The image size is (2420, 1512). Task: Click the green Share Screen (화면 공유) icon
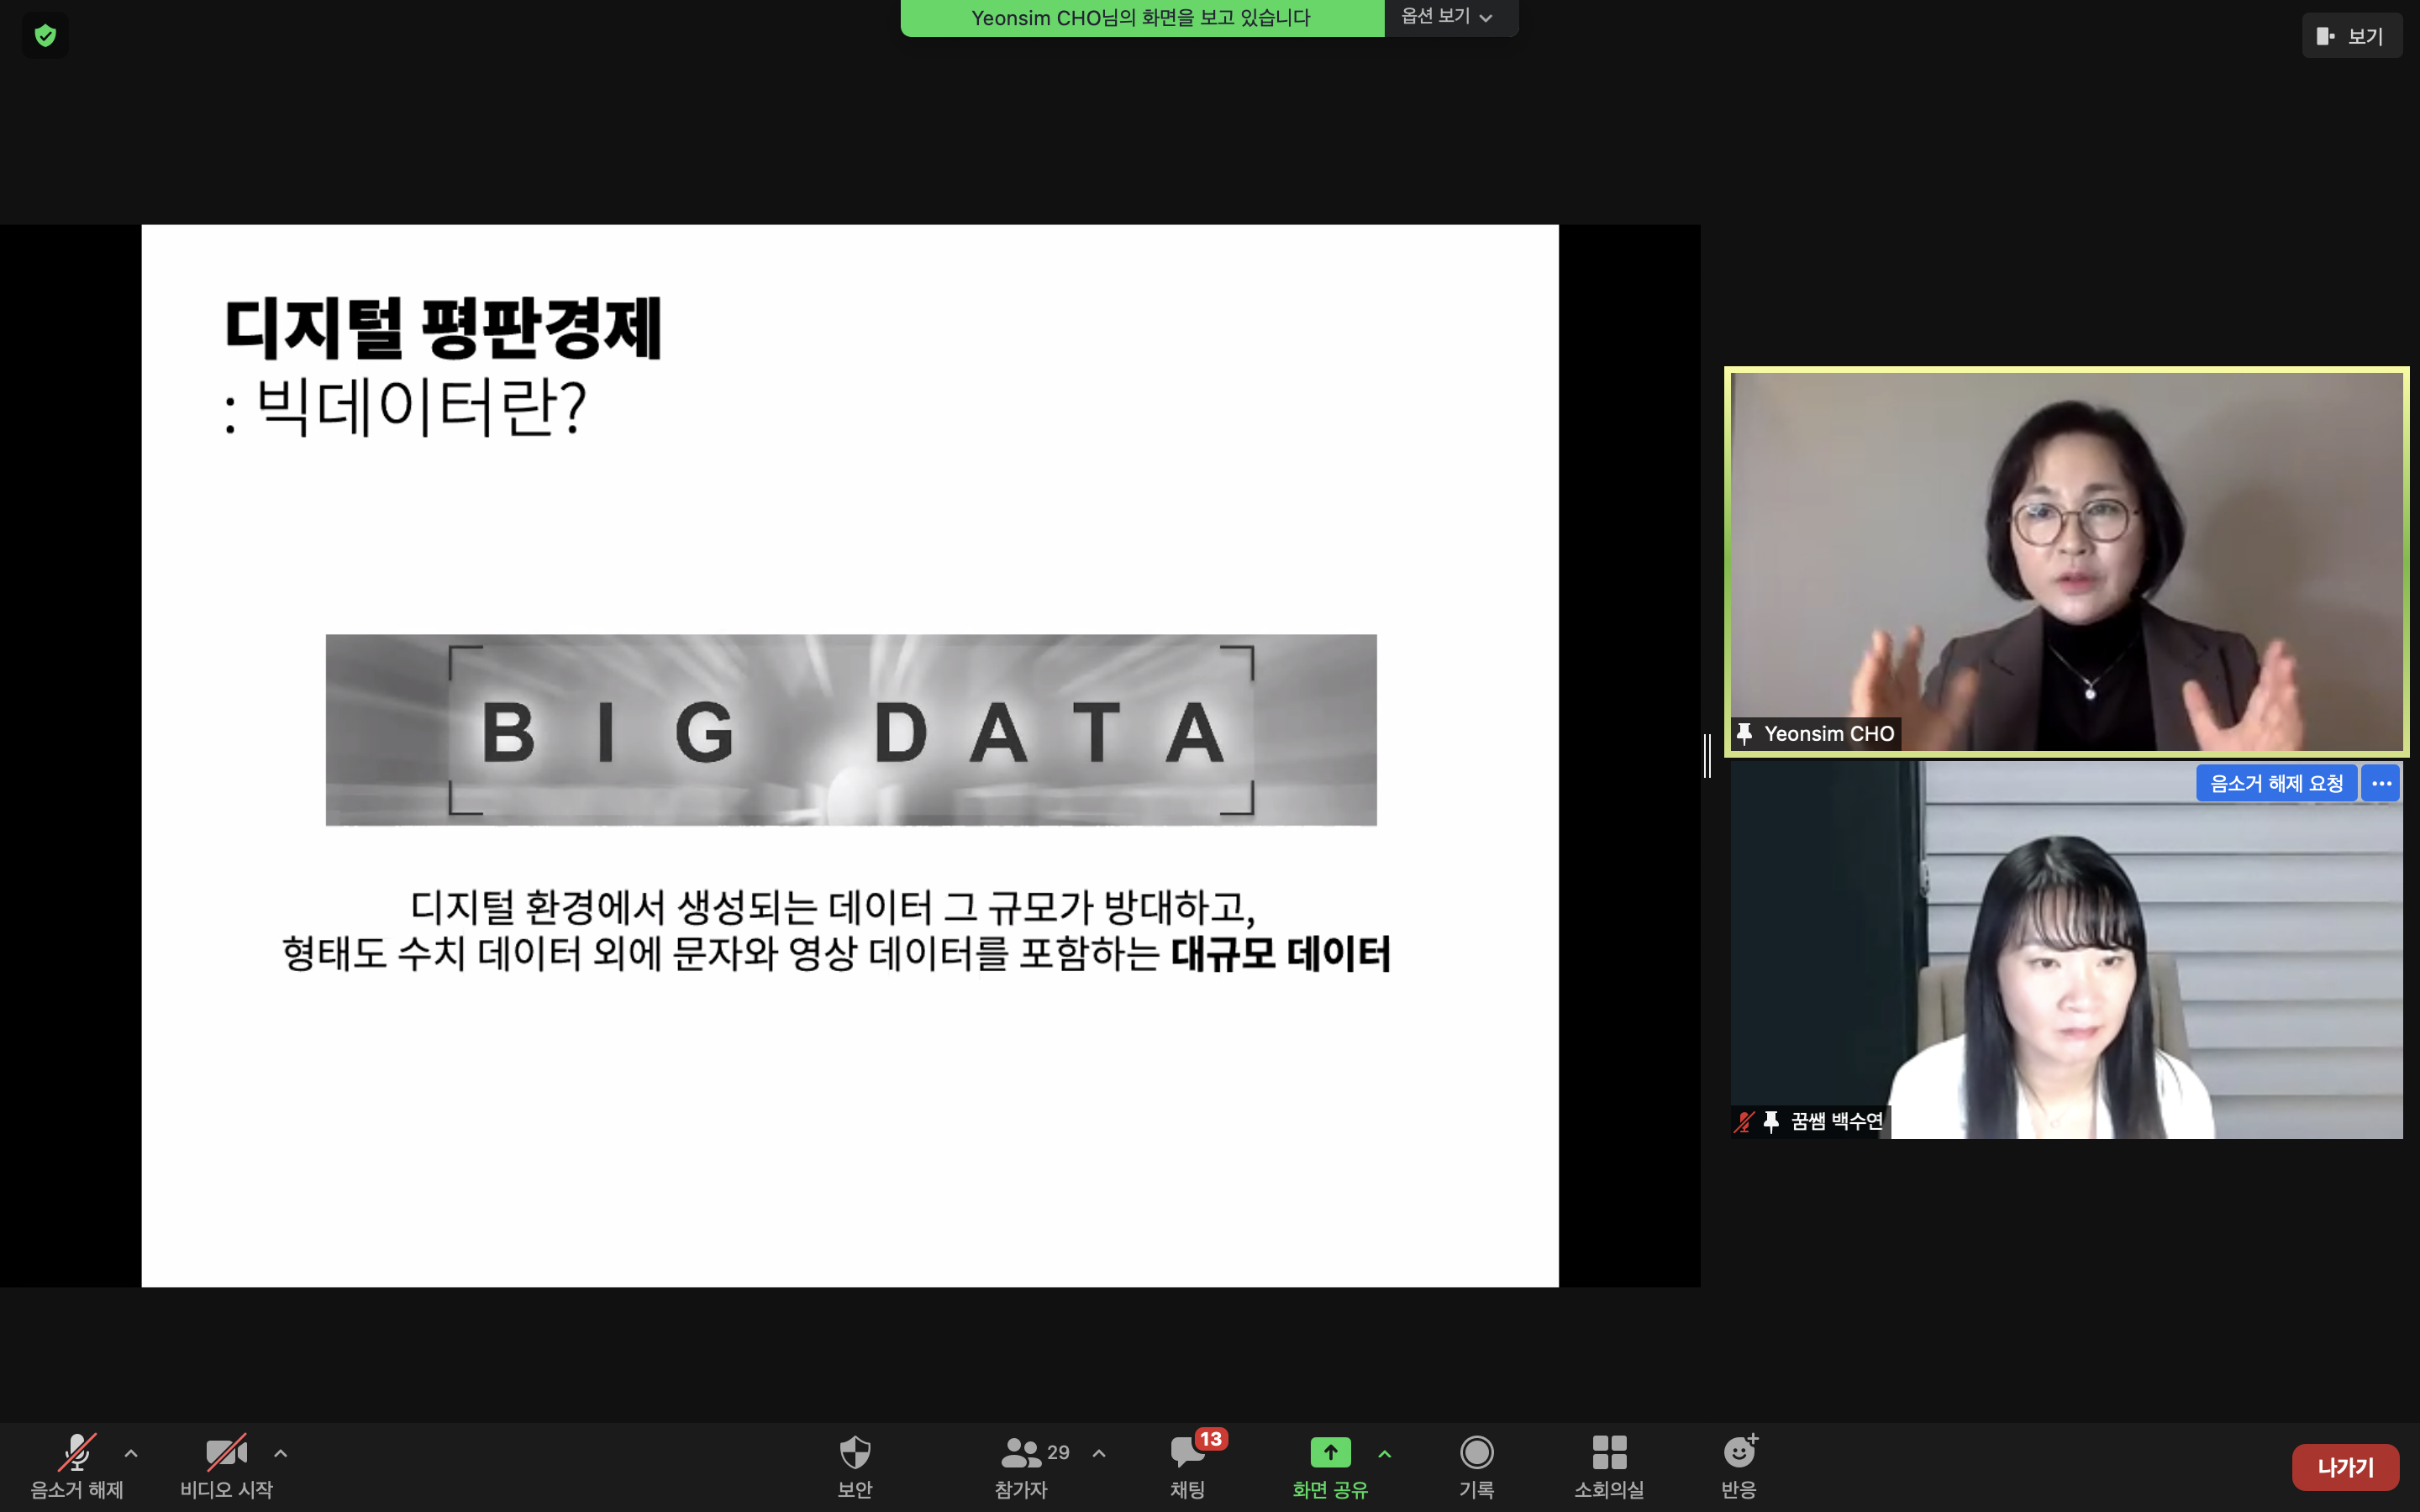click(1330, 1452)
